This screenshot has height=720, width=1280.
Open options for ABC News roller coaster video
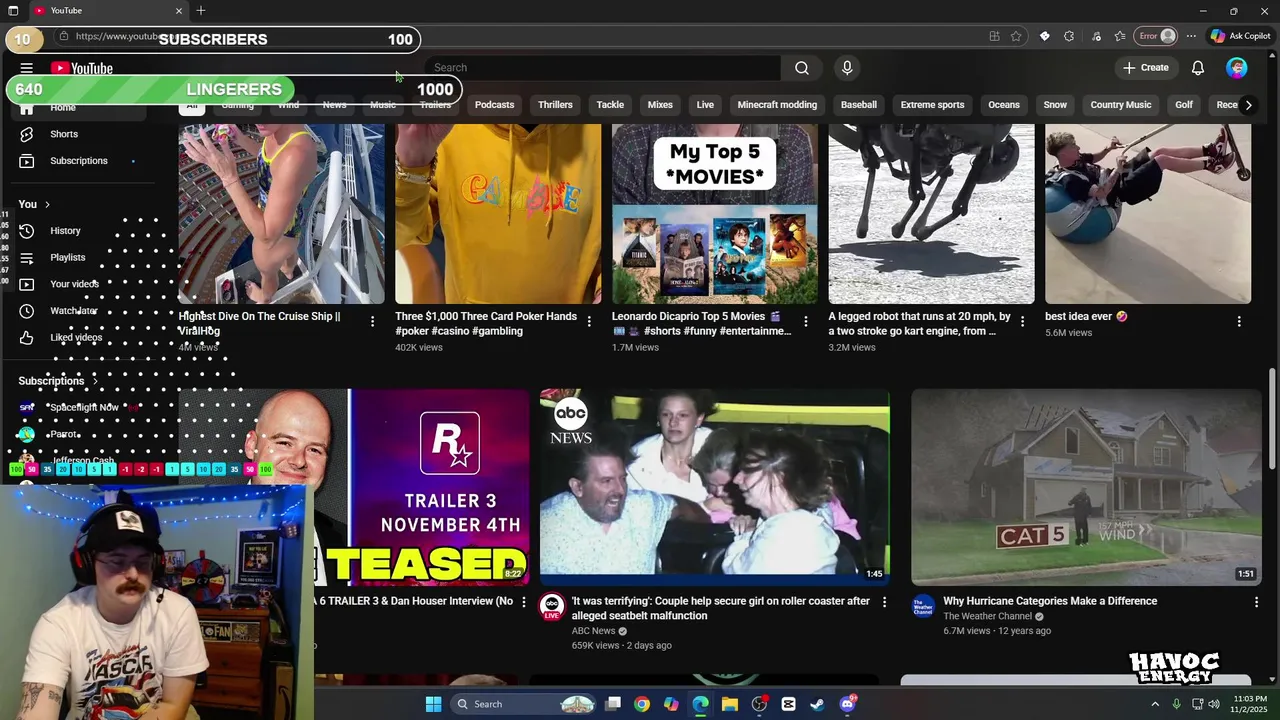pyautogui.click(x=884, y=602)
